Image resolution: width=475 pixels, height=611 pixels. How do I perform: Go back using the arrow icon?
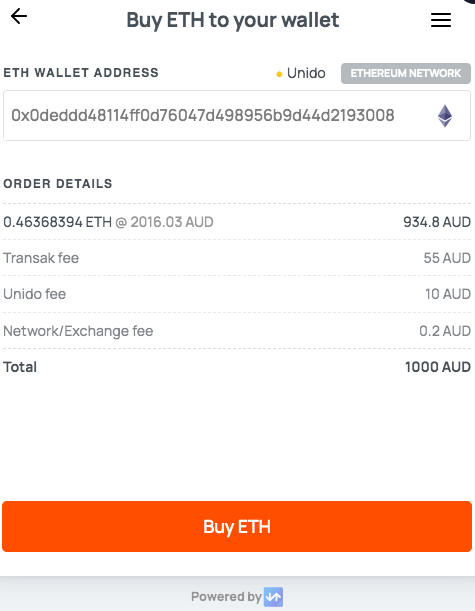coord(19,16)
